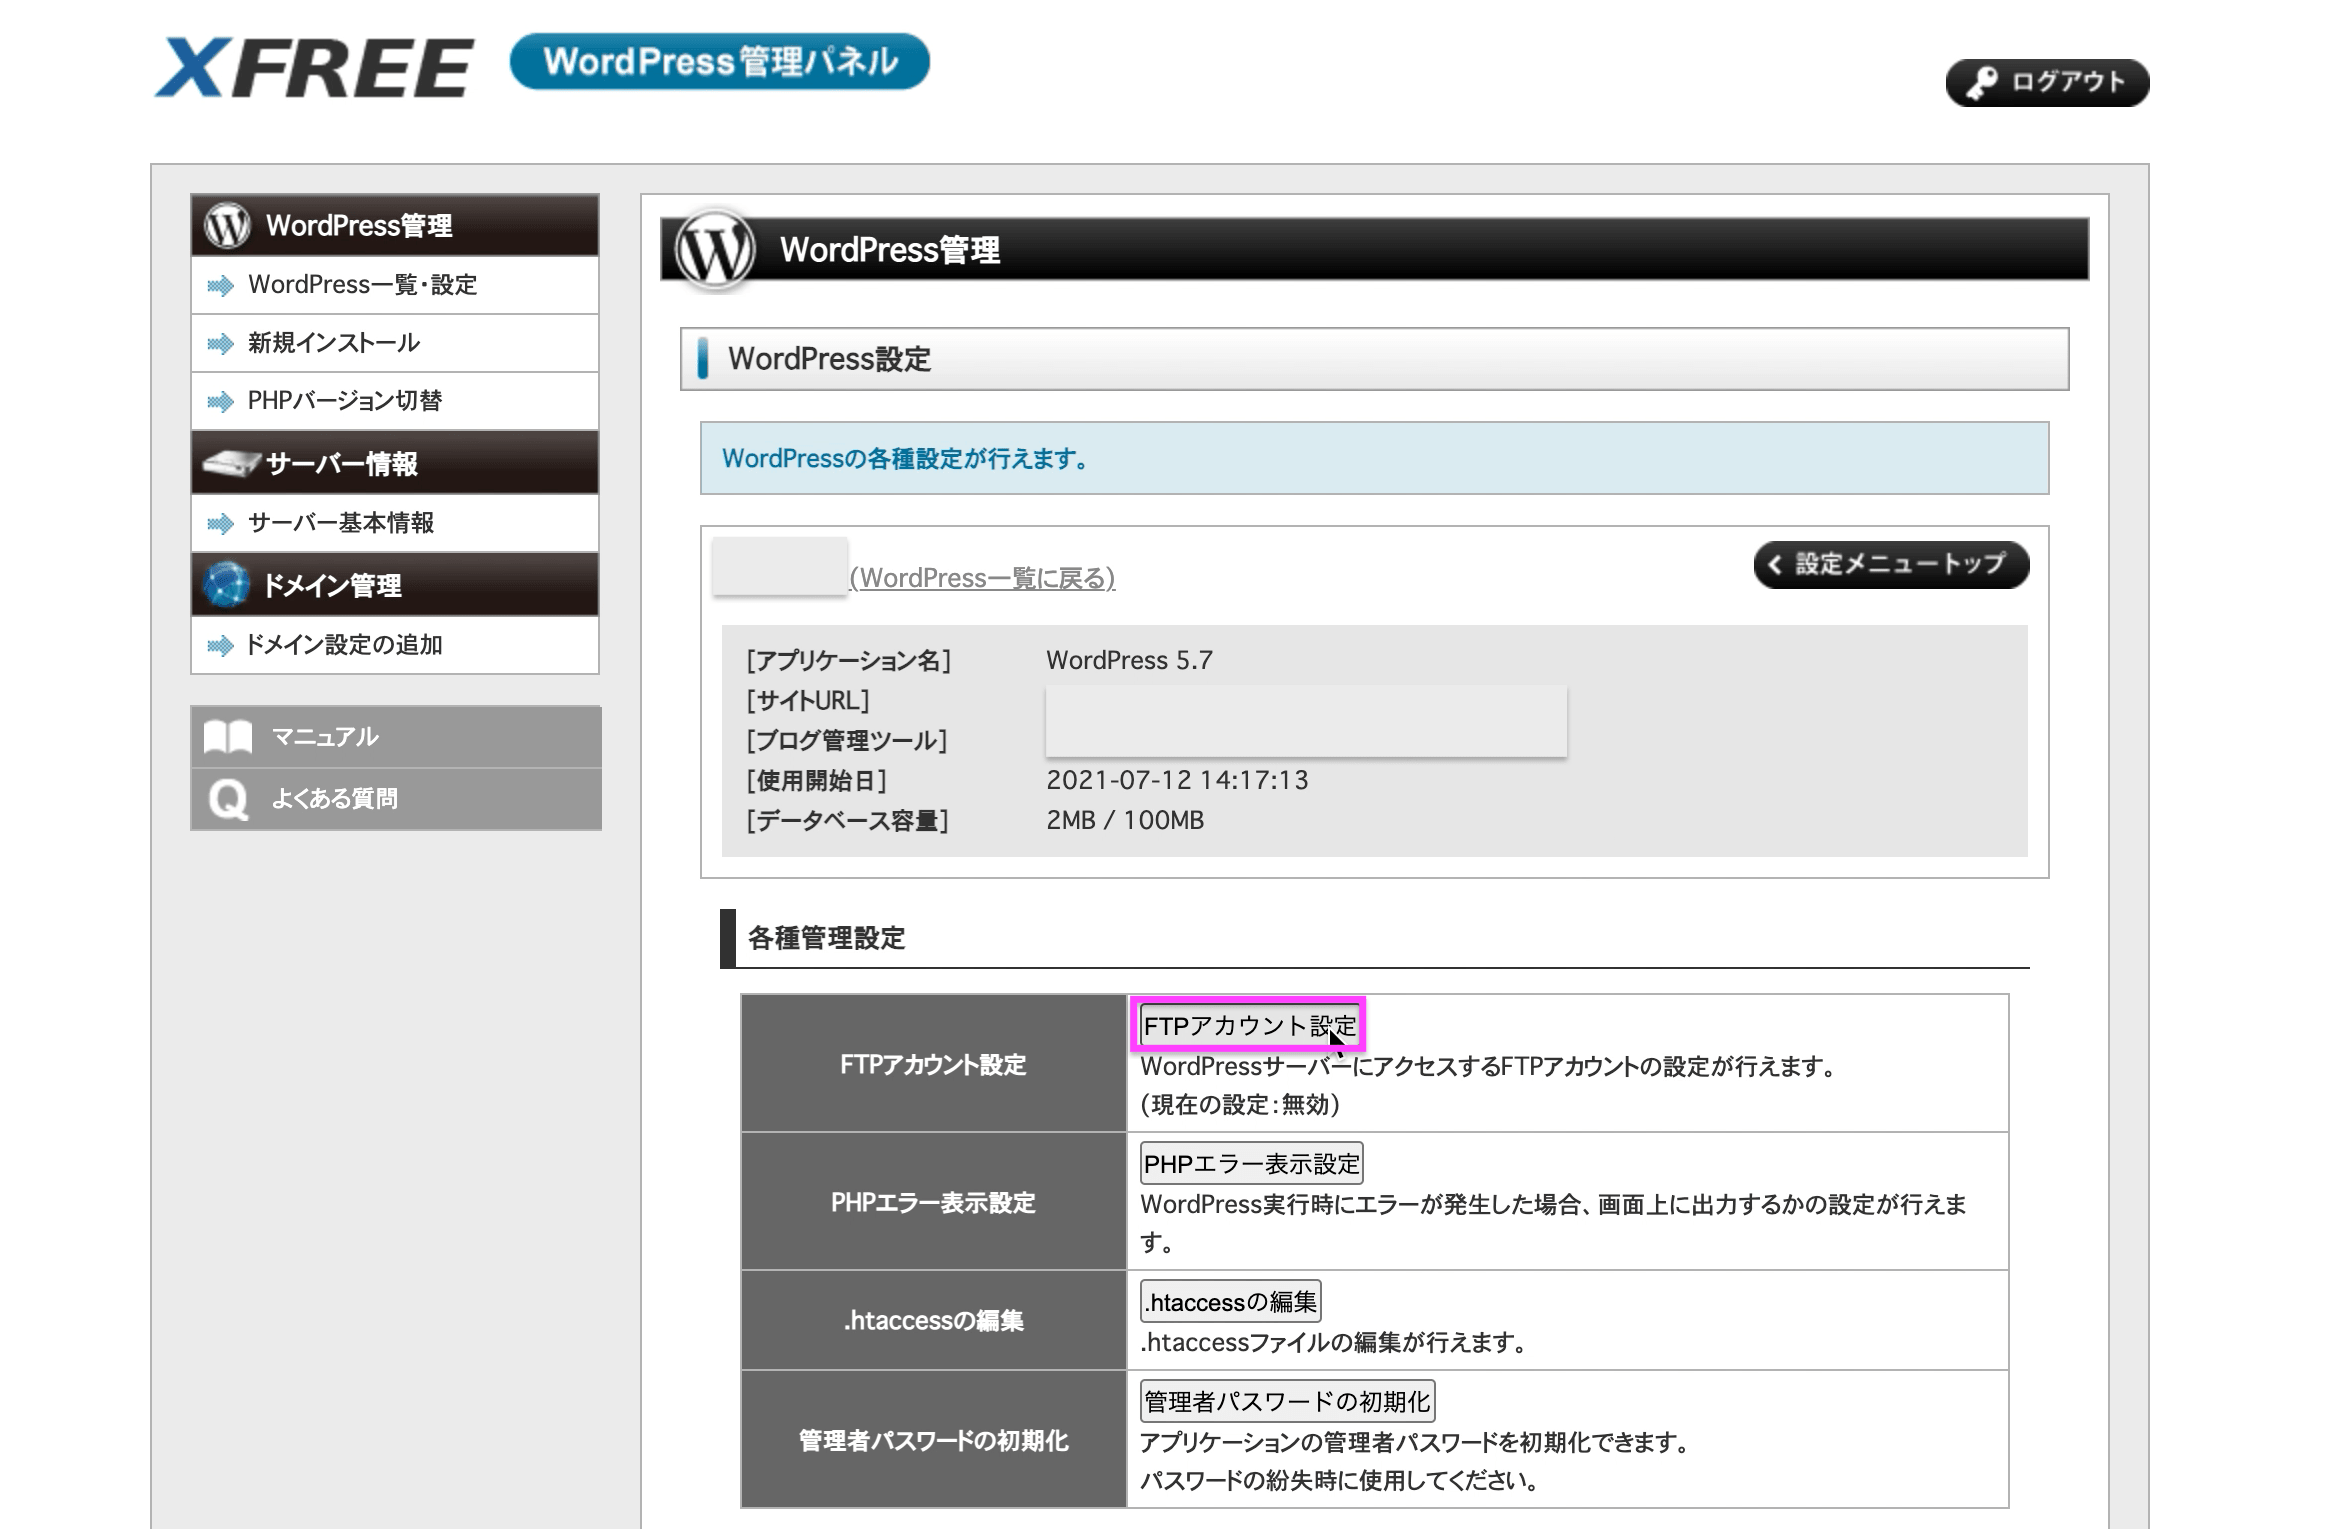Open PHPバージョン切替 menu item

tap(344, 401)
